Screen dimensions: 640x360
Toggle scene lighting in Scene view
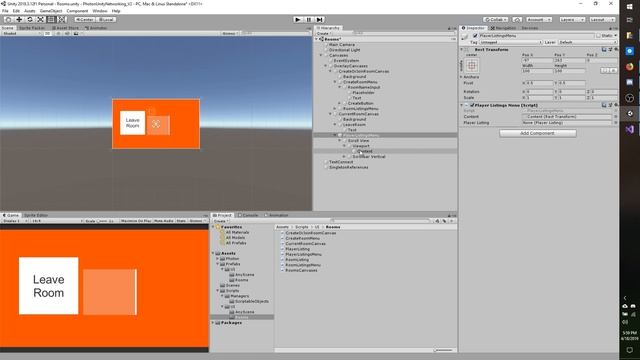click(58, 33)
